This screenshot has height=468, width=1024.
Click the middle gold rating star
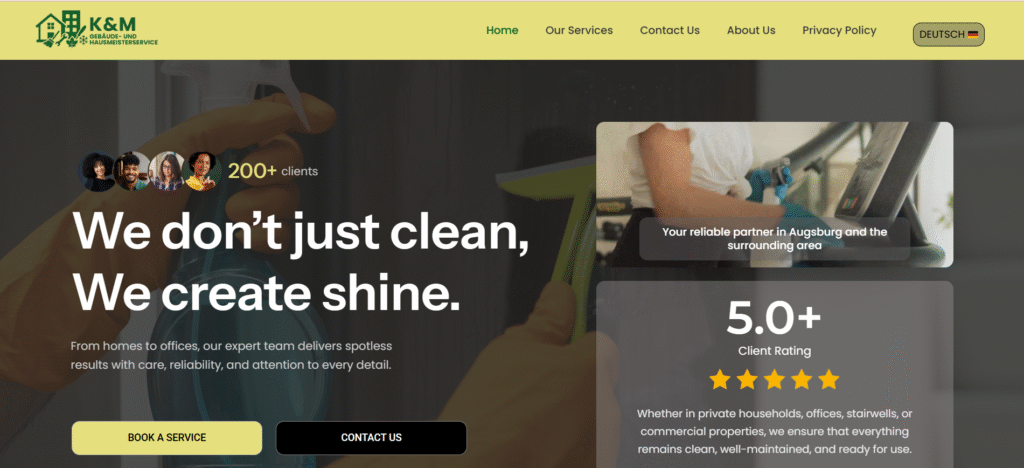tap(774, 379)
